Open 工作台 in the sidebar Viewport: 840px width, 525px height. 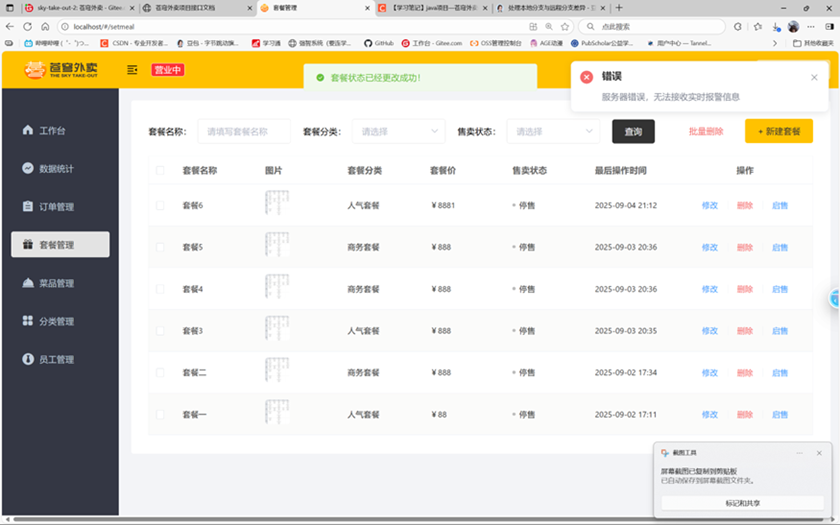(51, 130)
